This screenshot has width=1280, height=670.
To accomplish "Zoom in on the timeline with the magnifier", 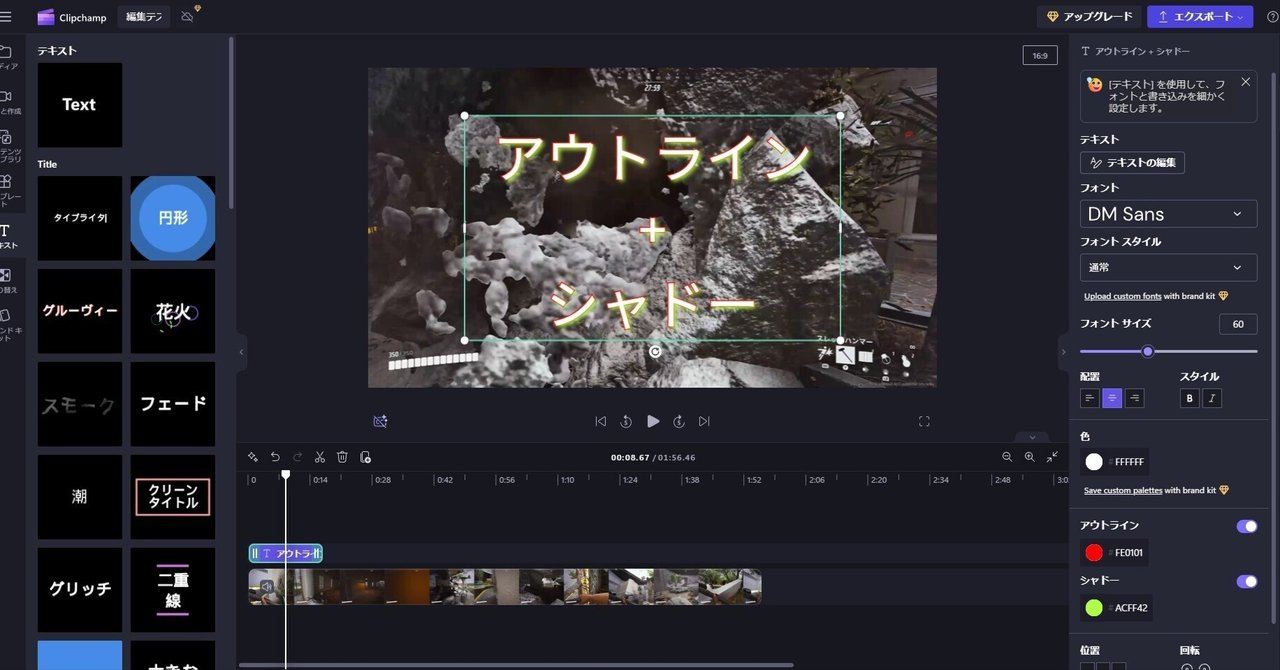I will tap(1029, 457).
